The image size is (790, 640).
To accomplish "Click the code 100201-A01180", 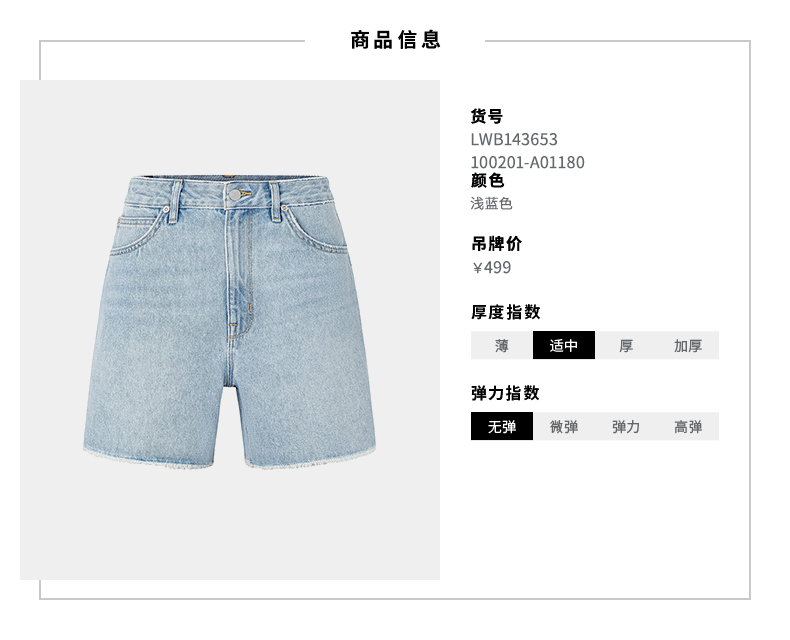I will (x=527, y=162).
